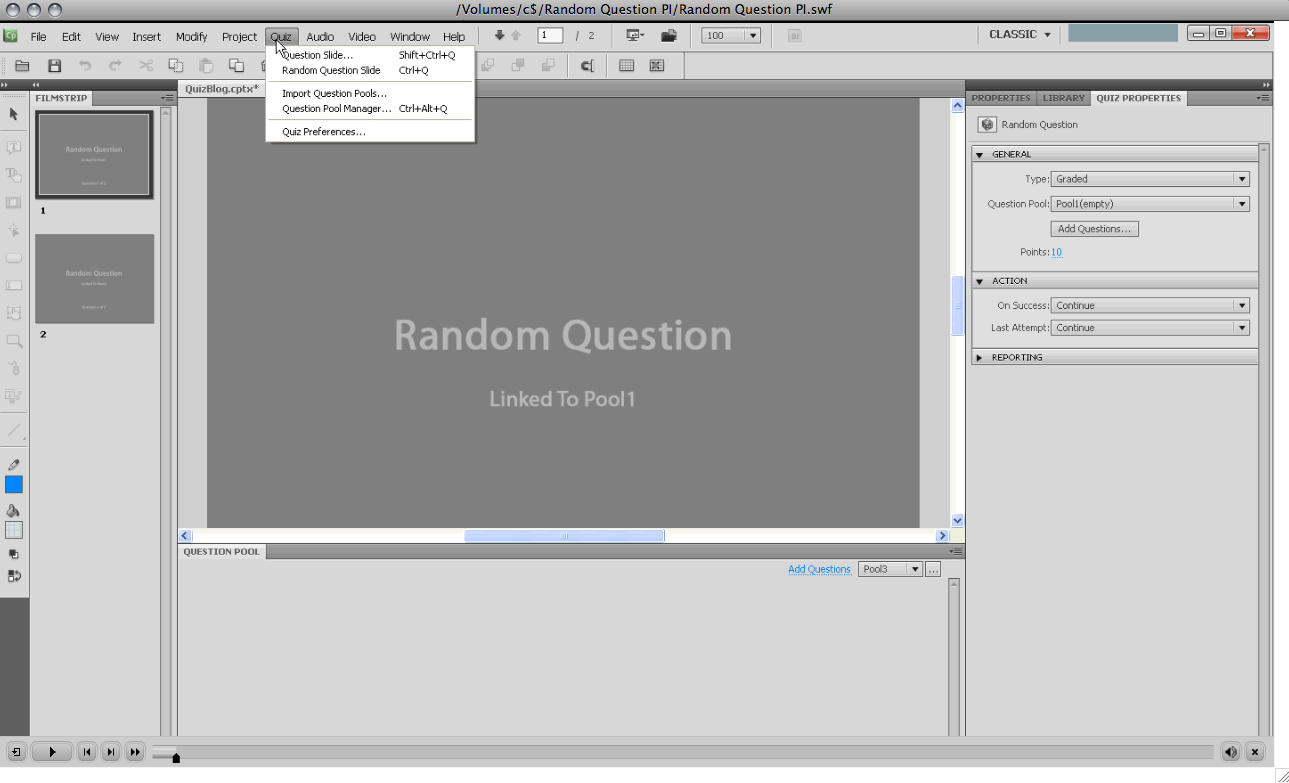Click the Add Questions... button

1094,229
